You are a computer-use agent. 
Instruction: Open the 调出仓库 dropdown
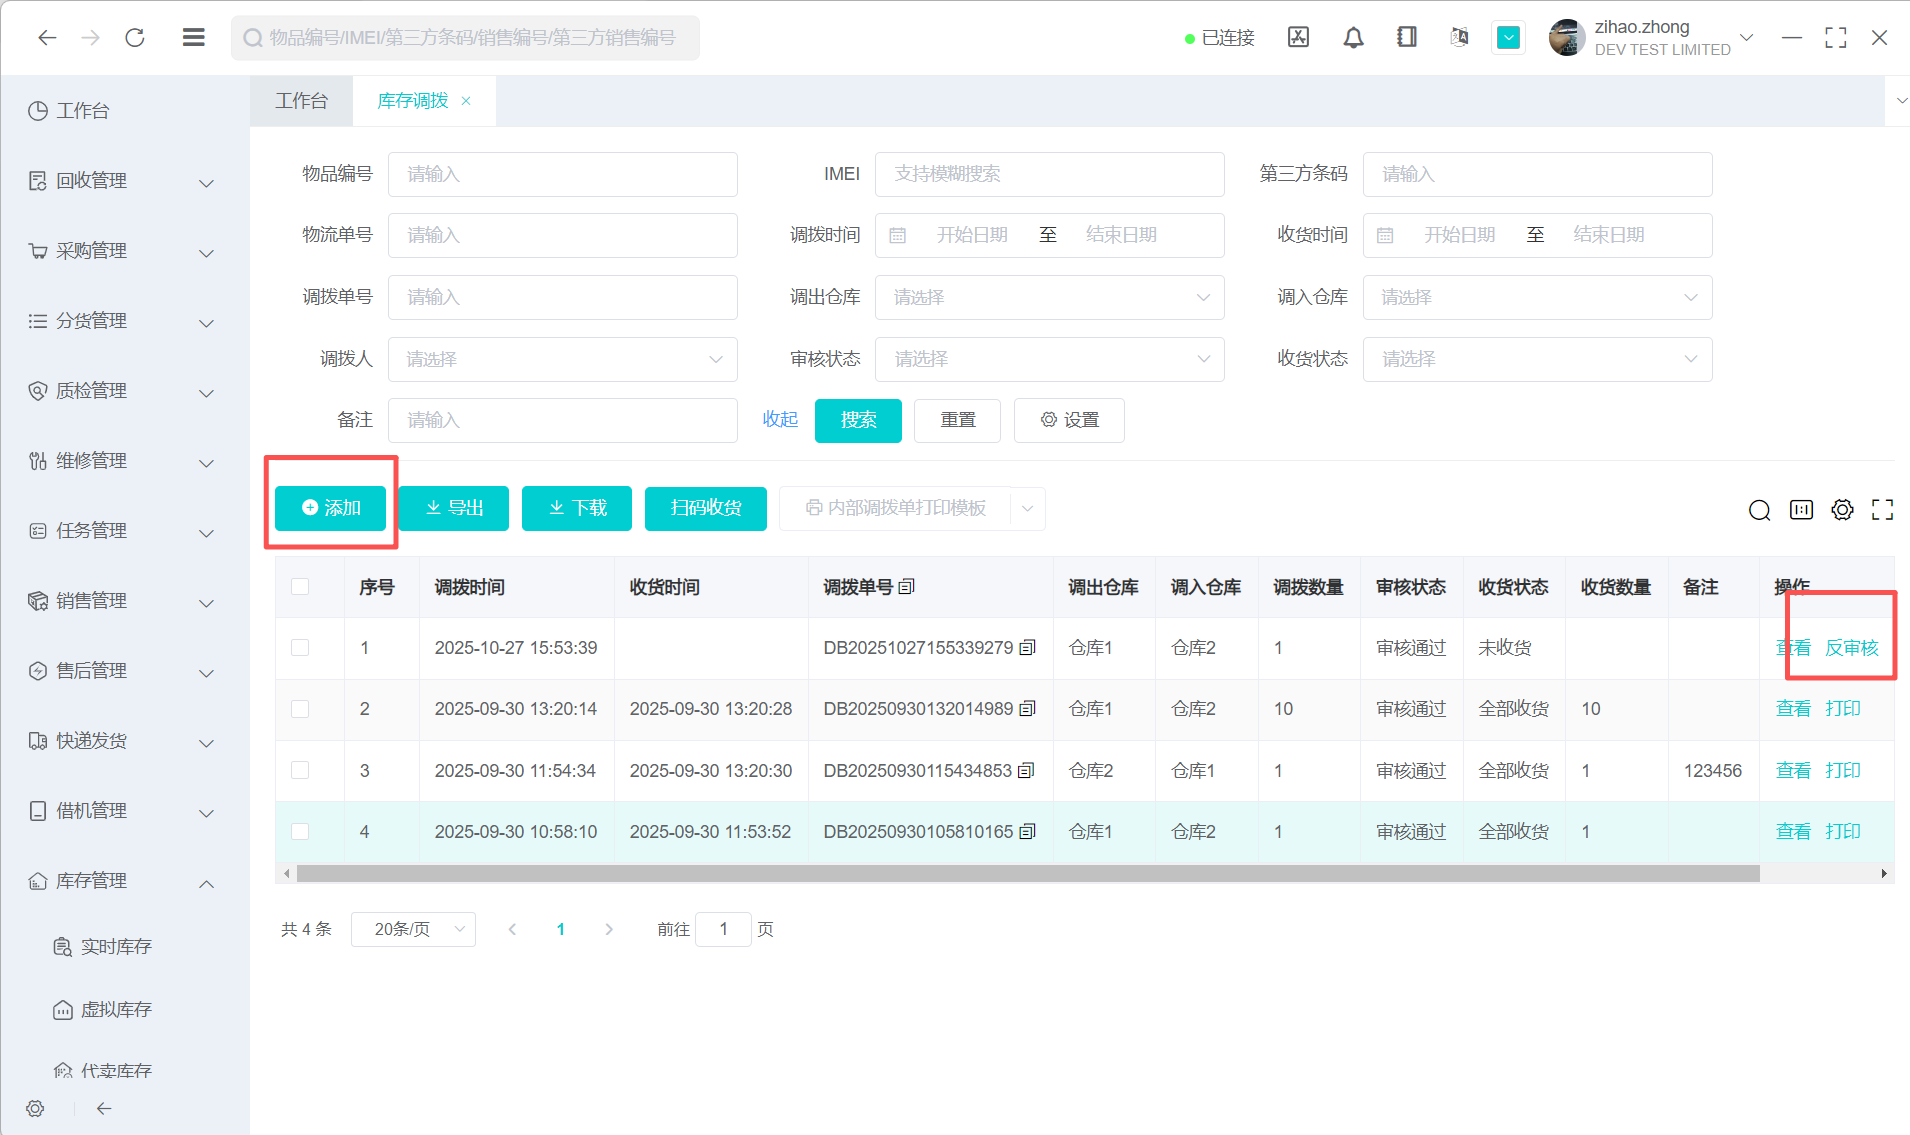point(1049,298)
